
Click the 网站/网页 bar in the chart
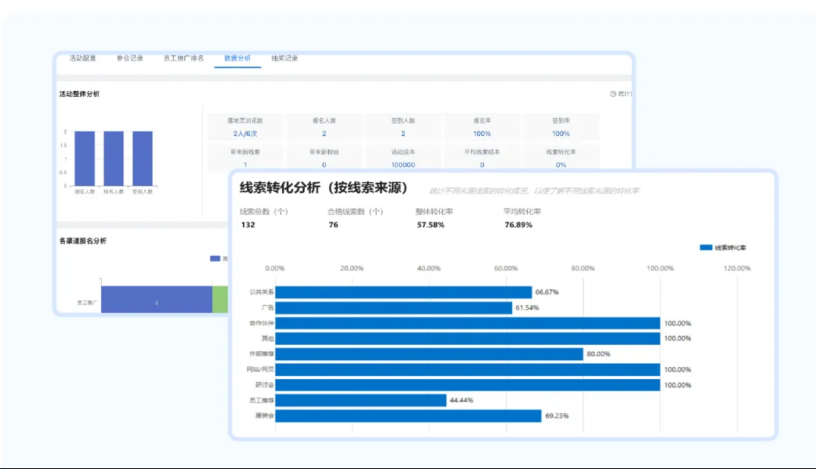[467, 370]
